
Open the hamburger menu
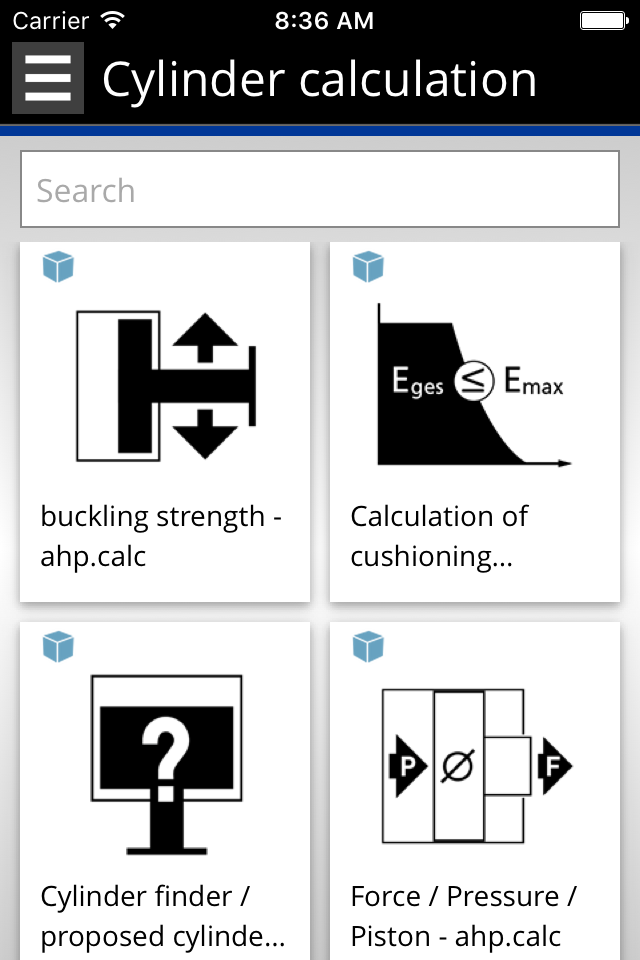coord(47,78)
